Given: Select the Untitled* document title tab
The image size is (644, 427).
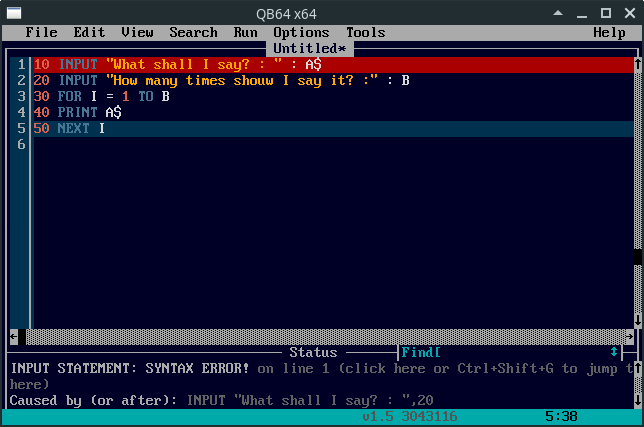Looking at the screenshot, I should click(310, 48).
